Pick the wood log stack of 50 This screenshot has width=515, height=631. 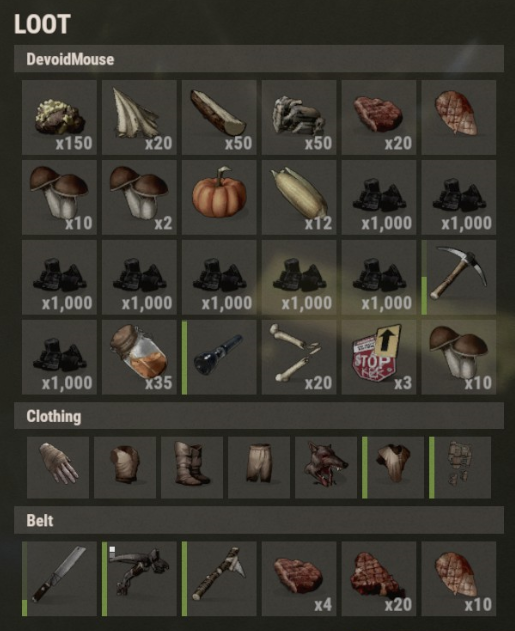(x=219, y=117)
